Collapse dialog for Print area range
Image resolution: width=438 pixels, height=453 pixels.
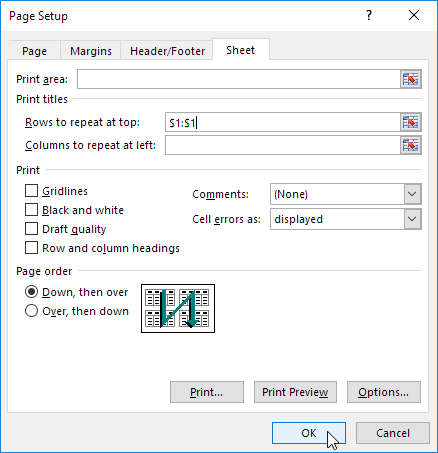pyautogui.click(x=411, y=79)
